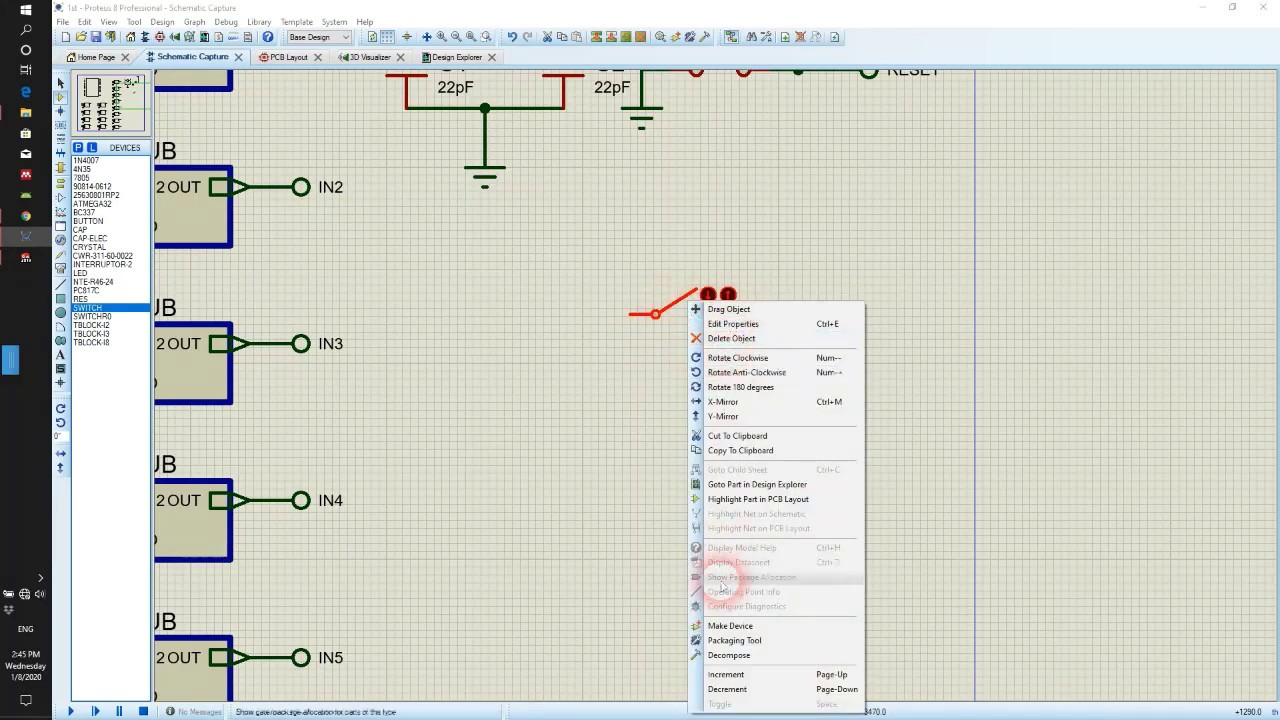Select the Terminals Mode tool
This screenshot has height=720, width=1280.
click(x=61, y=182)
